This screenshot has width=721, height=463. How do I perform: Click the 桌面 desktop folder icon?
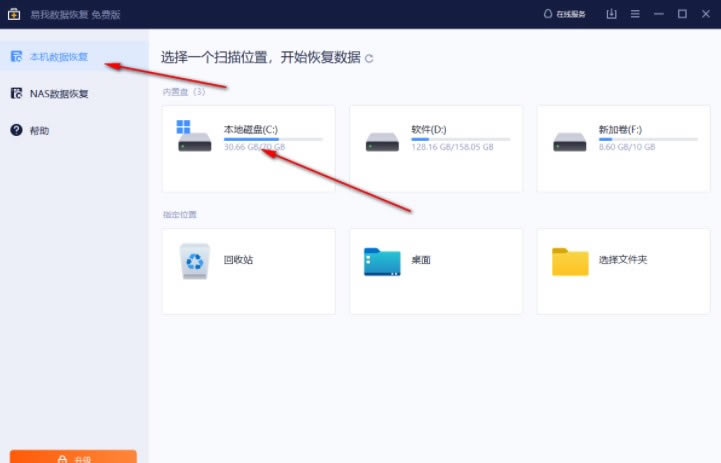click(x=382, y=261)
